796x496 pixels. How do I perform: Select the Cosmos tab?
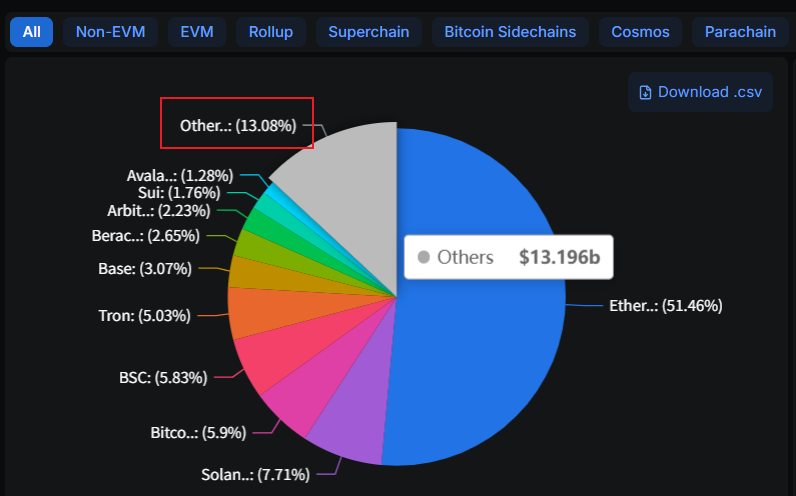tap(641, 32)
